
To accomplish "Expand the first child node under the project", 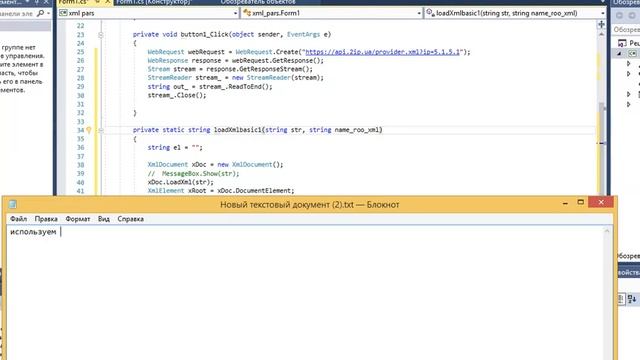I will (629, 64).
